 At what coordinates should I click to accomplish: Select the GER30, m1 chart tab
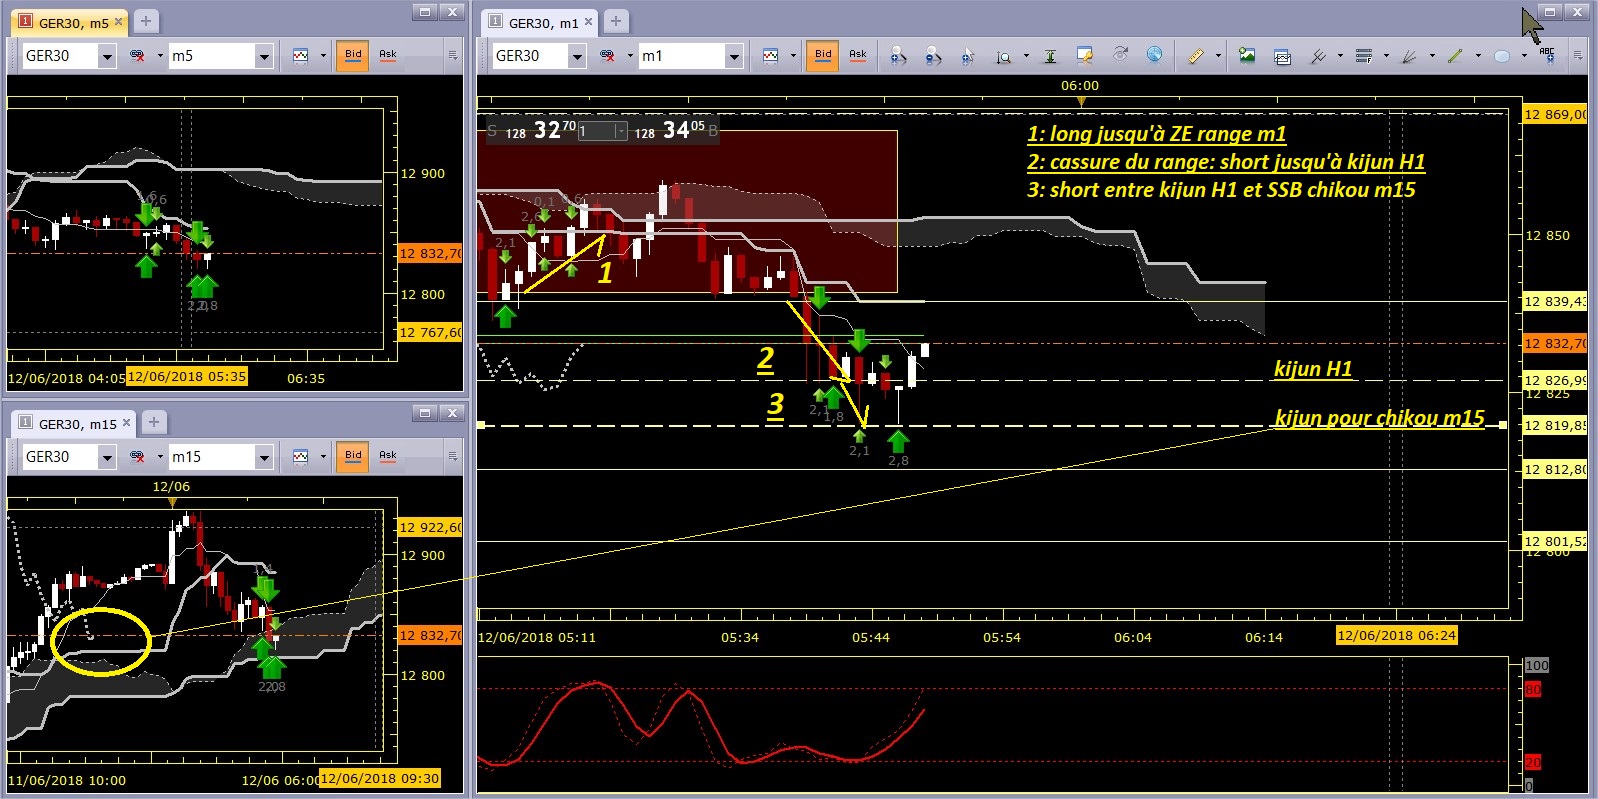pyautogui.click(x=542, y=22)
